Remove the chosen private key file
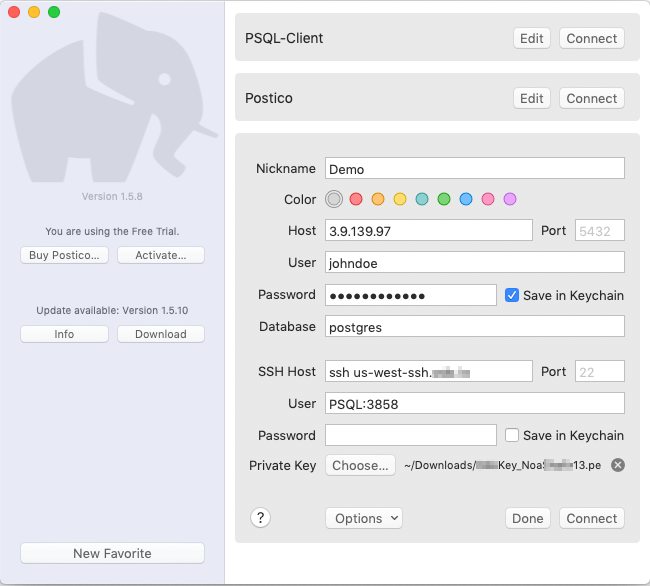 [x=618, y=465]
